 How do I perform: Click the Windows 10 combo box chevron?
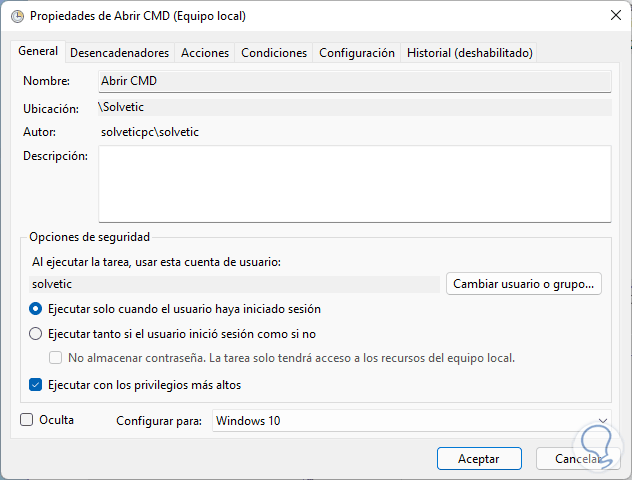[602, 421]
